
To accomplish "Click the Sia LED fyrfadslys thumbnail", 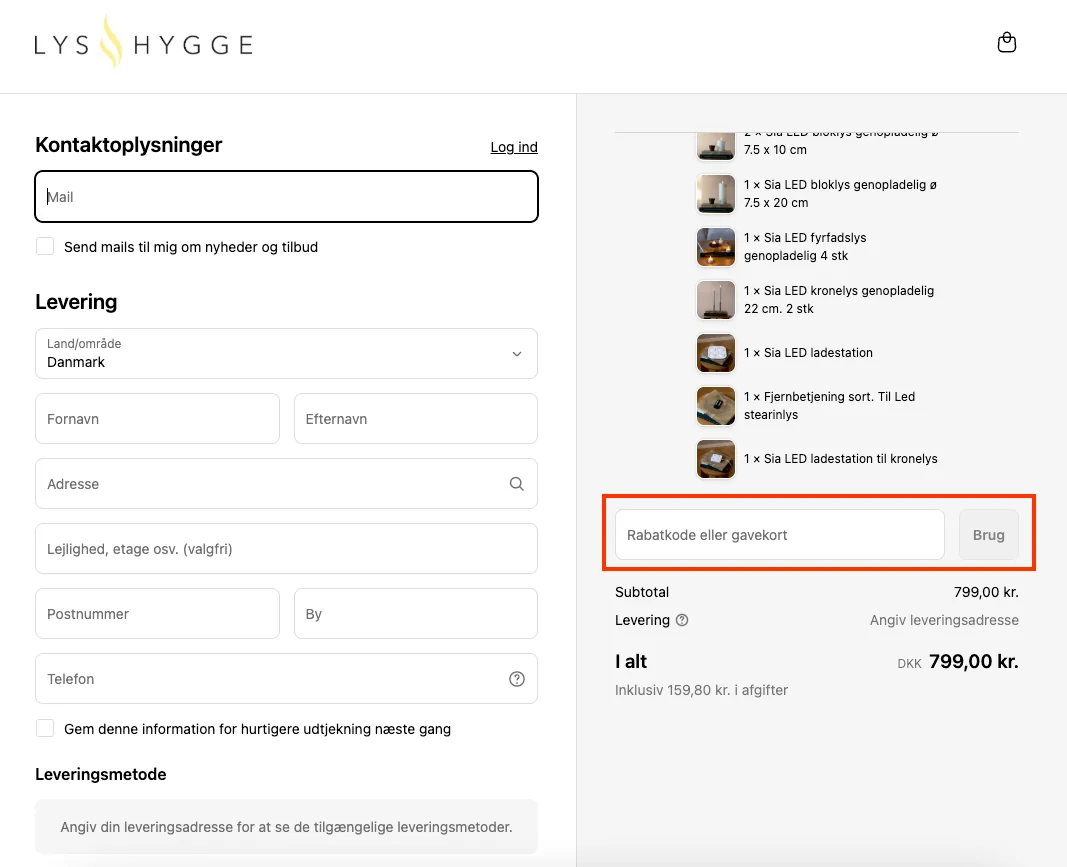I will [715, 246].
